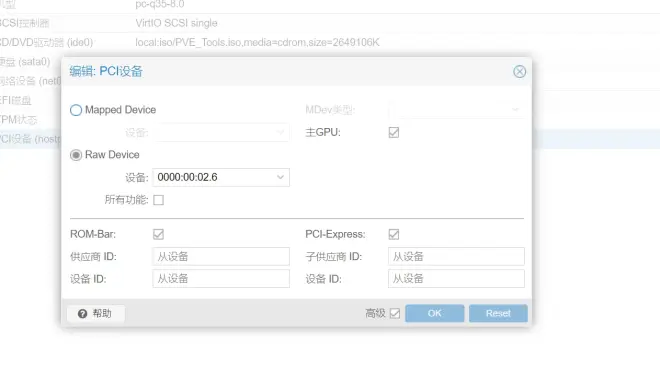Click the right 设备 ID input field
Screen dimensions: 660x385
[456, 279]
